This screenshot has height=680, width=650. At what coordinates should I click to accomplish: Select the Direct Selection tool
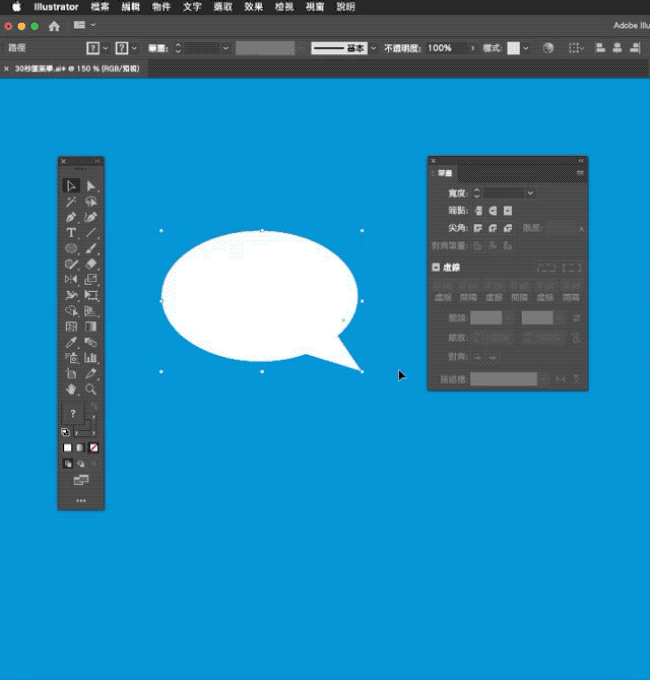point(91,185)
